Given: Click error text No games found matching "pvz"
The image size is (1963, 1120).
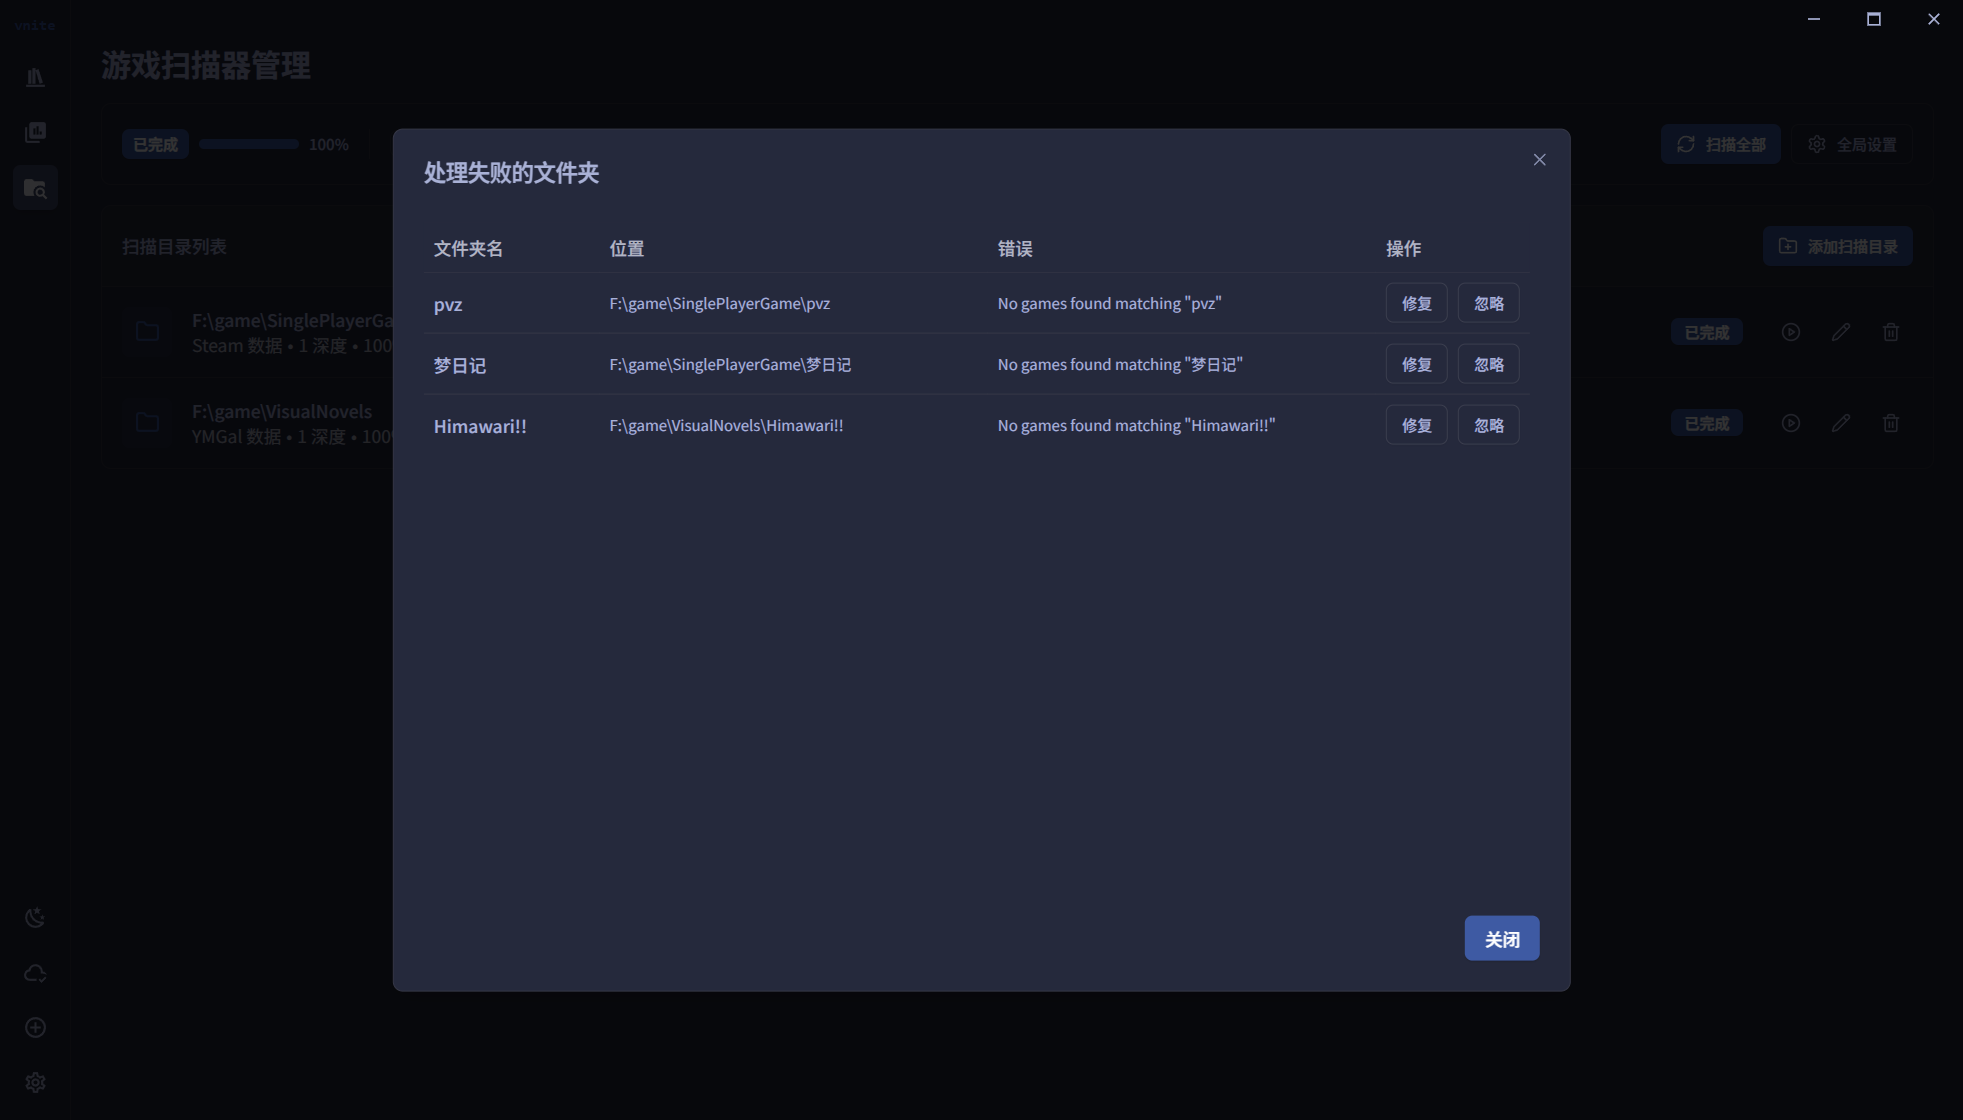Looking at the screenshot, I should [1109, 303].
